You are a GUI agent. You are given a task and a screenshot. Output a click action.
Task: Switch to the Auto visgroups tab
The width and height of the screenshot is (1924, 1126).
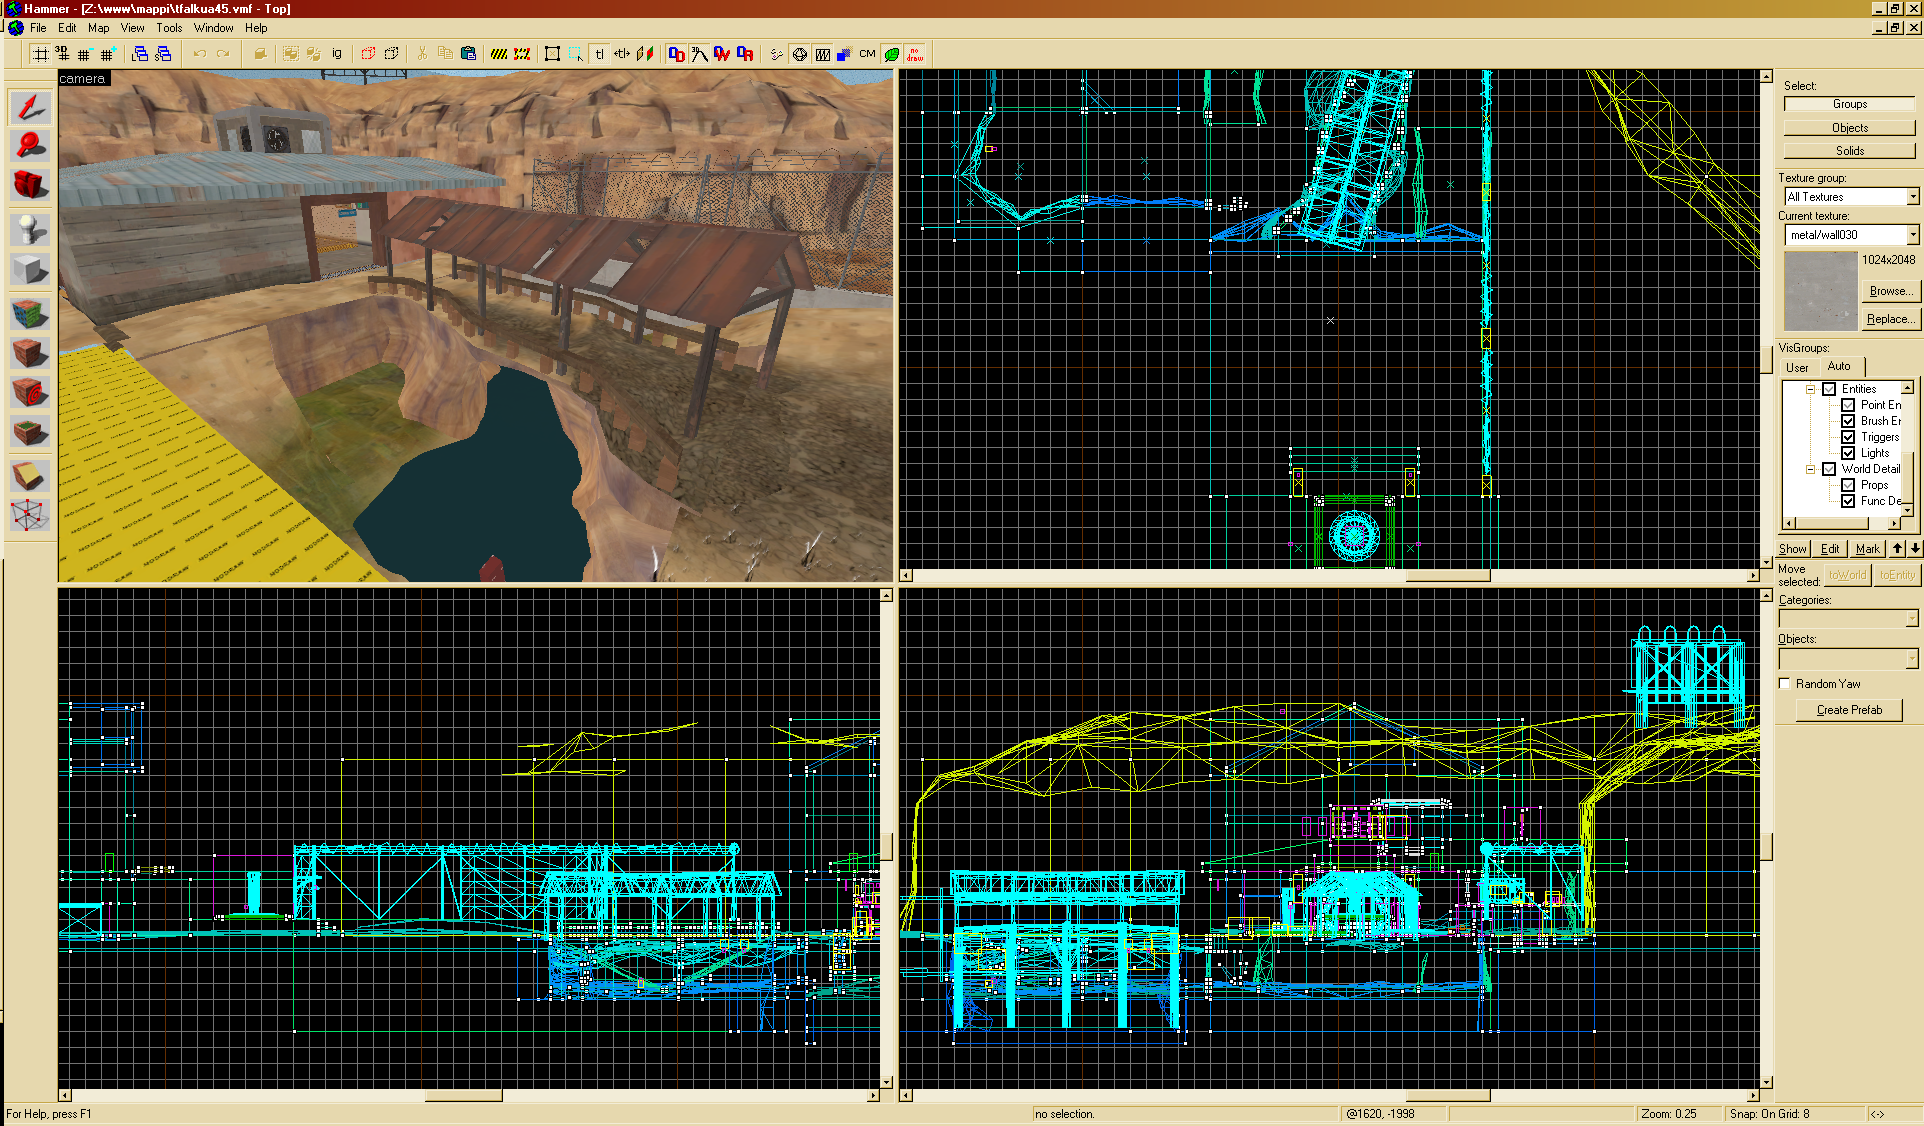coord(1838,366)
